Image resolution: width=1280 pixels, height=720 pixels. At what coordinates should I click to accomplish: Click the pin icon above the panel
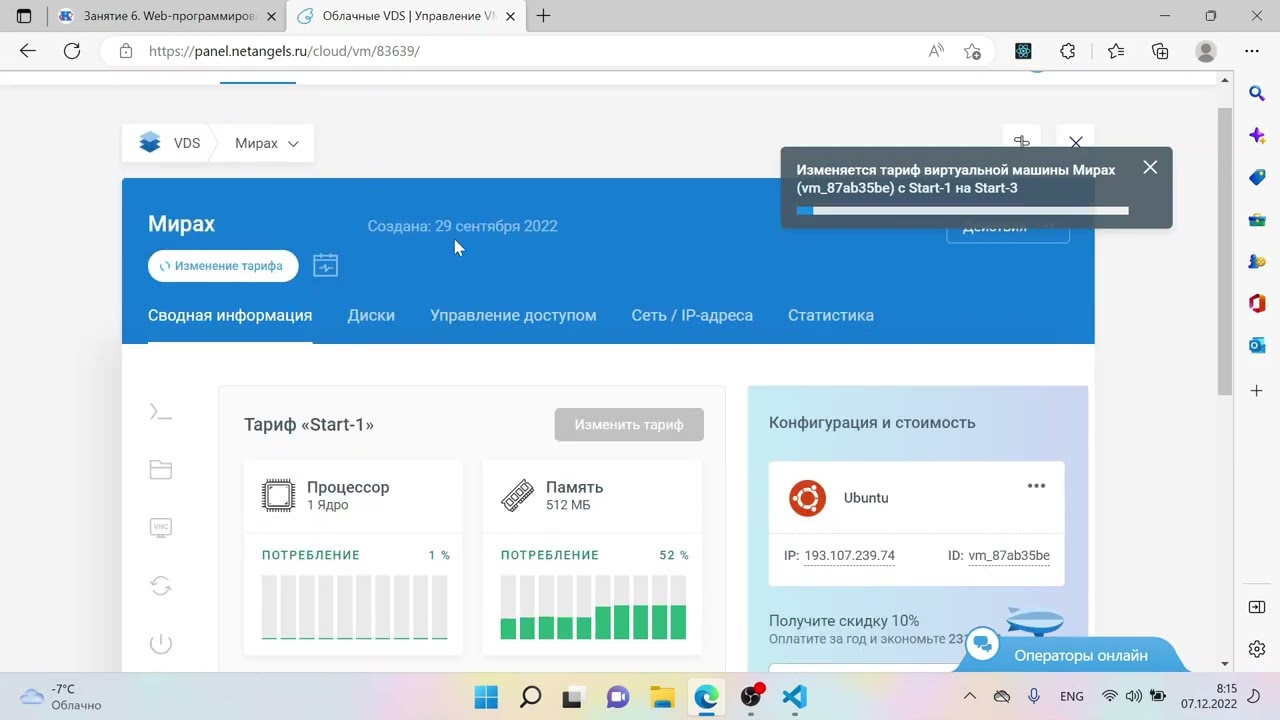pyautogui.click(x=1021, y=143)
